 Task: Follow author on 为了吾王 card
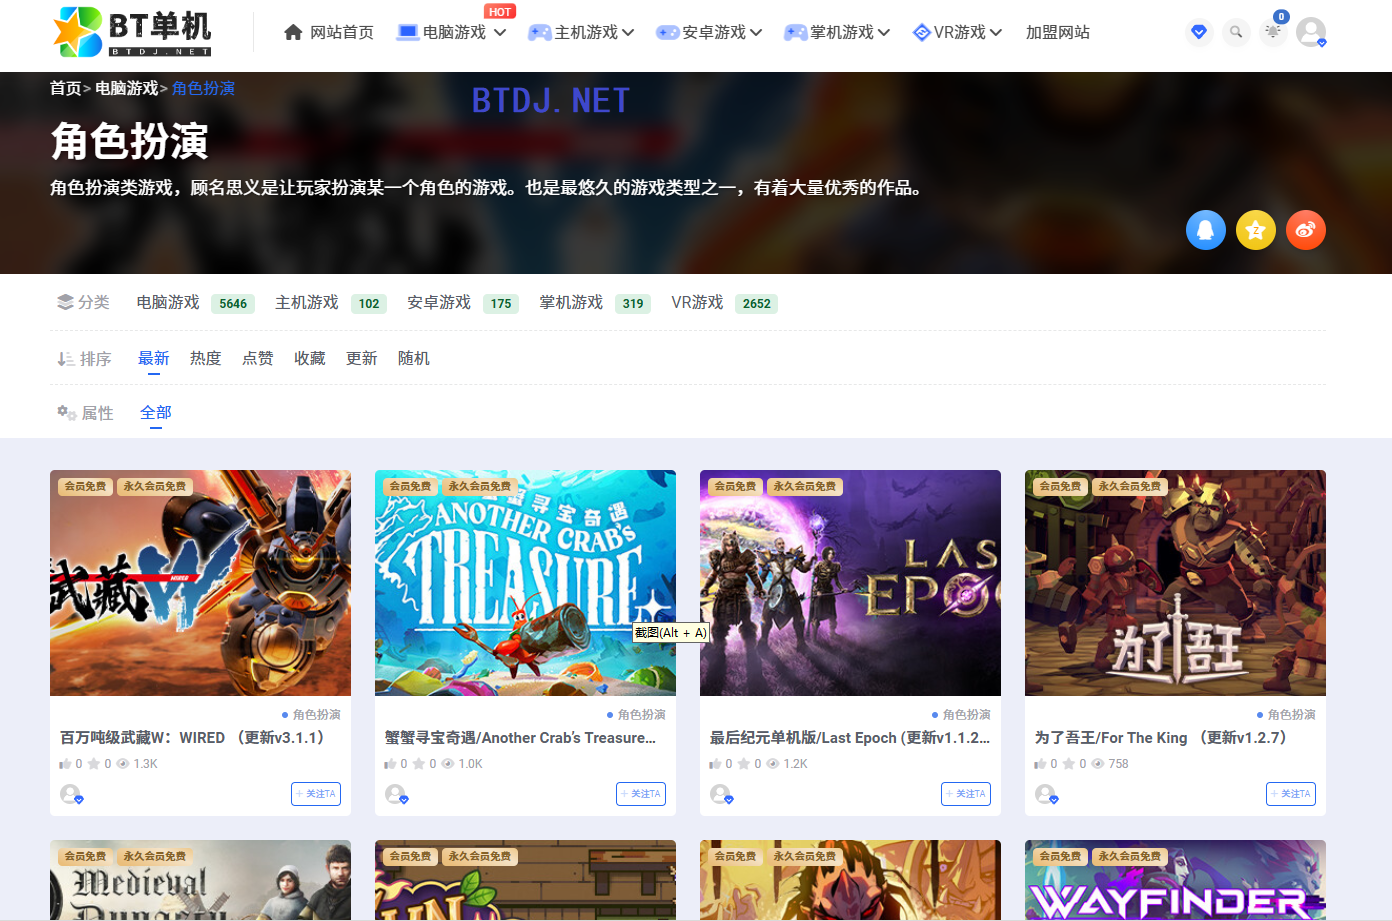click(1291, 794)
